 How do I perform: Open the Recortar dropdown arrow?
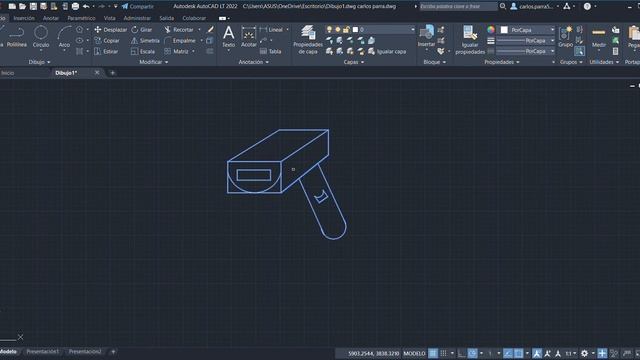pyautogui.click(x=200, y=30)
